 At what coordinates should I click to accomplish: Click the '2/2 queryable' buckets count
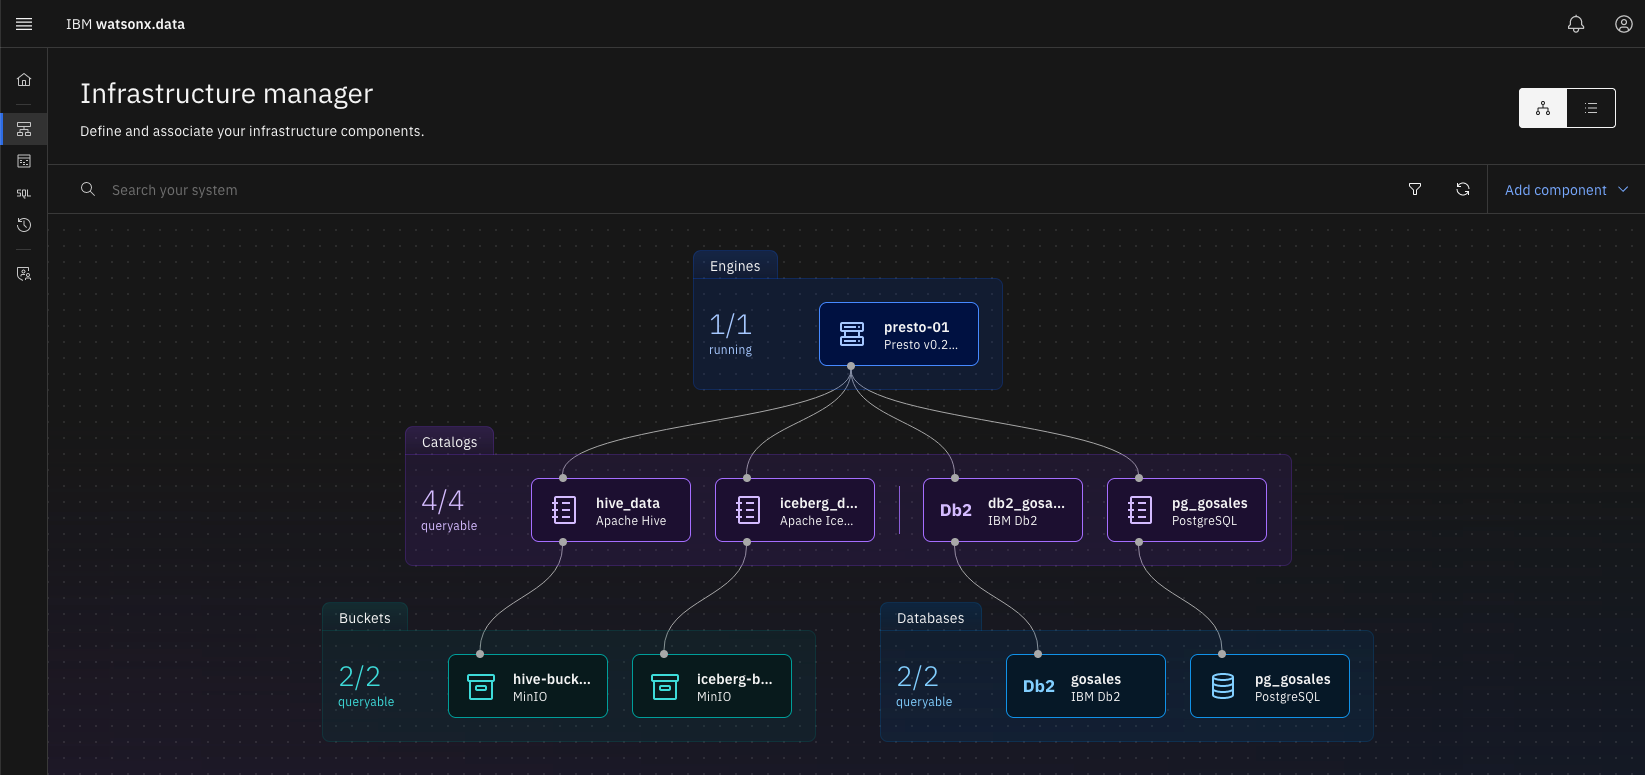[x=366, y=686]
